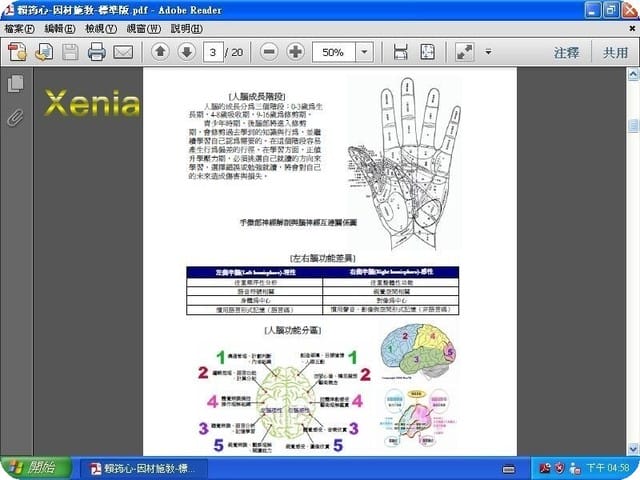Click the hand palm diagram image
The image size is (640, 480).
coord(404,163)
